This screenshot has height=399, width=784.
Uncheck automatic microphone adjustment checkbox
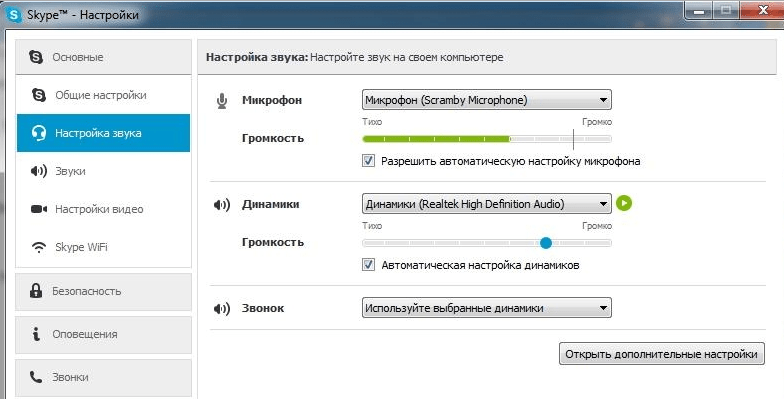tap(368, 161)
